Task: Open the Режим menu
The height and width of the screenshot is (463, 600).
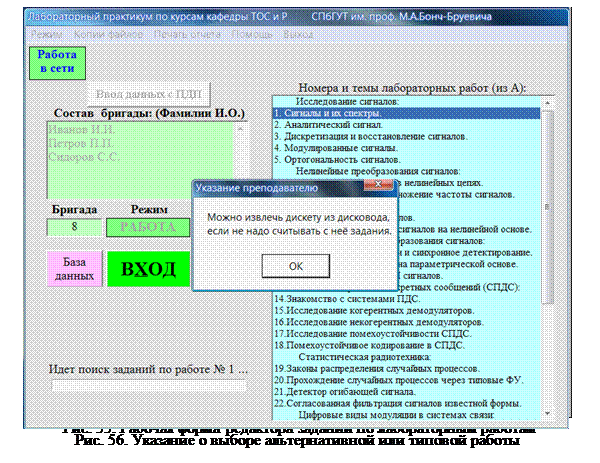Action: tap(46, 34)
